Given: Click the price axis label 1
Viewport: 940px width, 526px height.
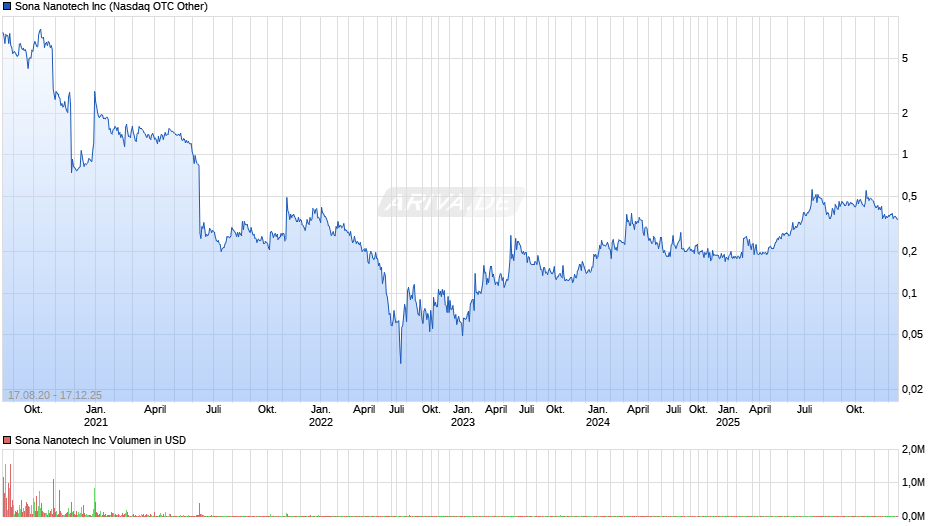Looking at the screenshot, I should (x=905, y=155).
